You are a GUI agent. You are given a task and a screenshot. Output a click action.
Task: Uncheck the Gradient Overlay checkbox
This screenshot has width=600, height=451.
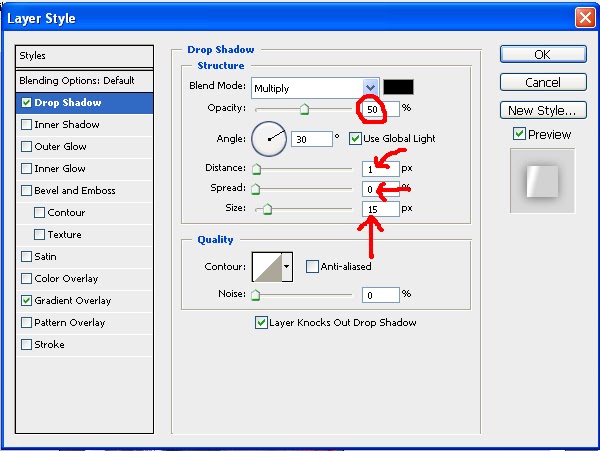(x=26, y=300)
